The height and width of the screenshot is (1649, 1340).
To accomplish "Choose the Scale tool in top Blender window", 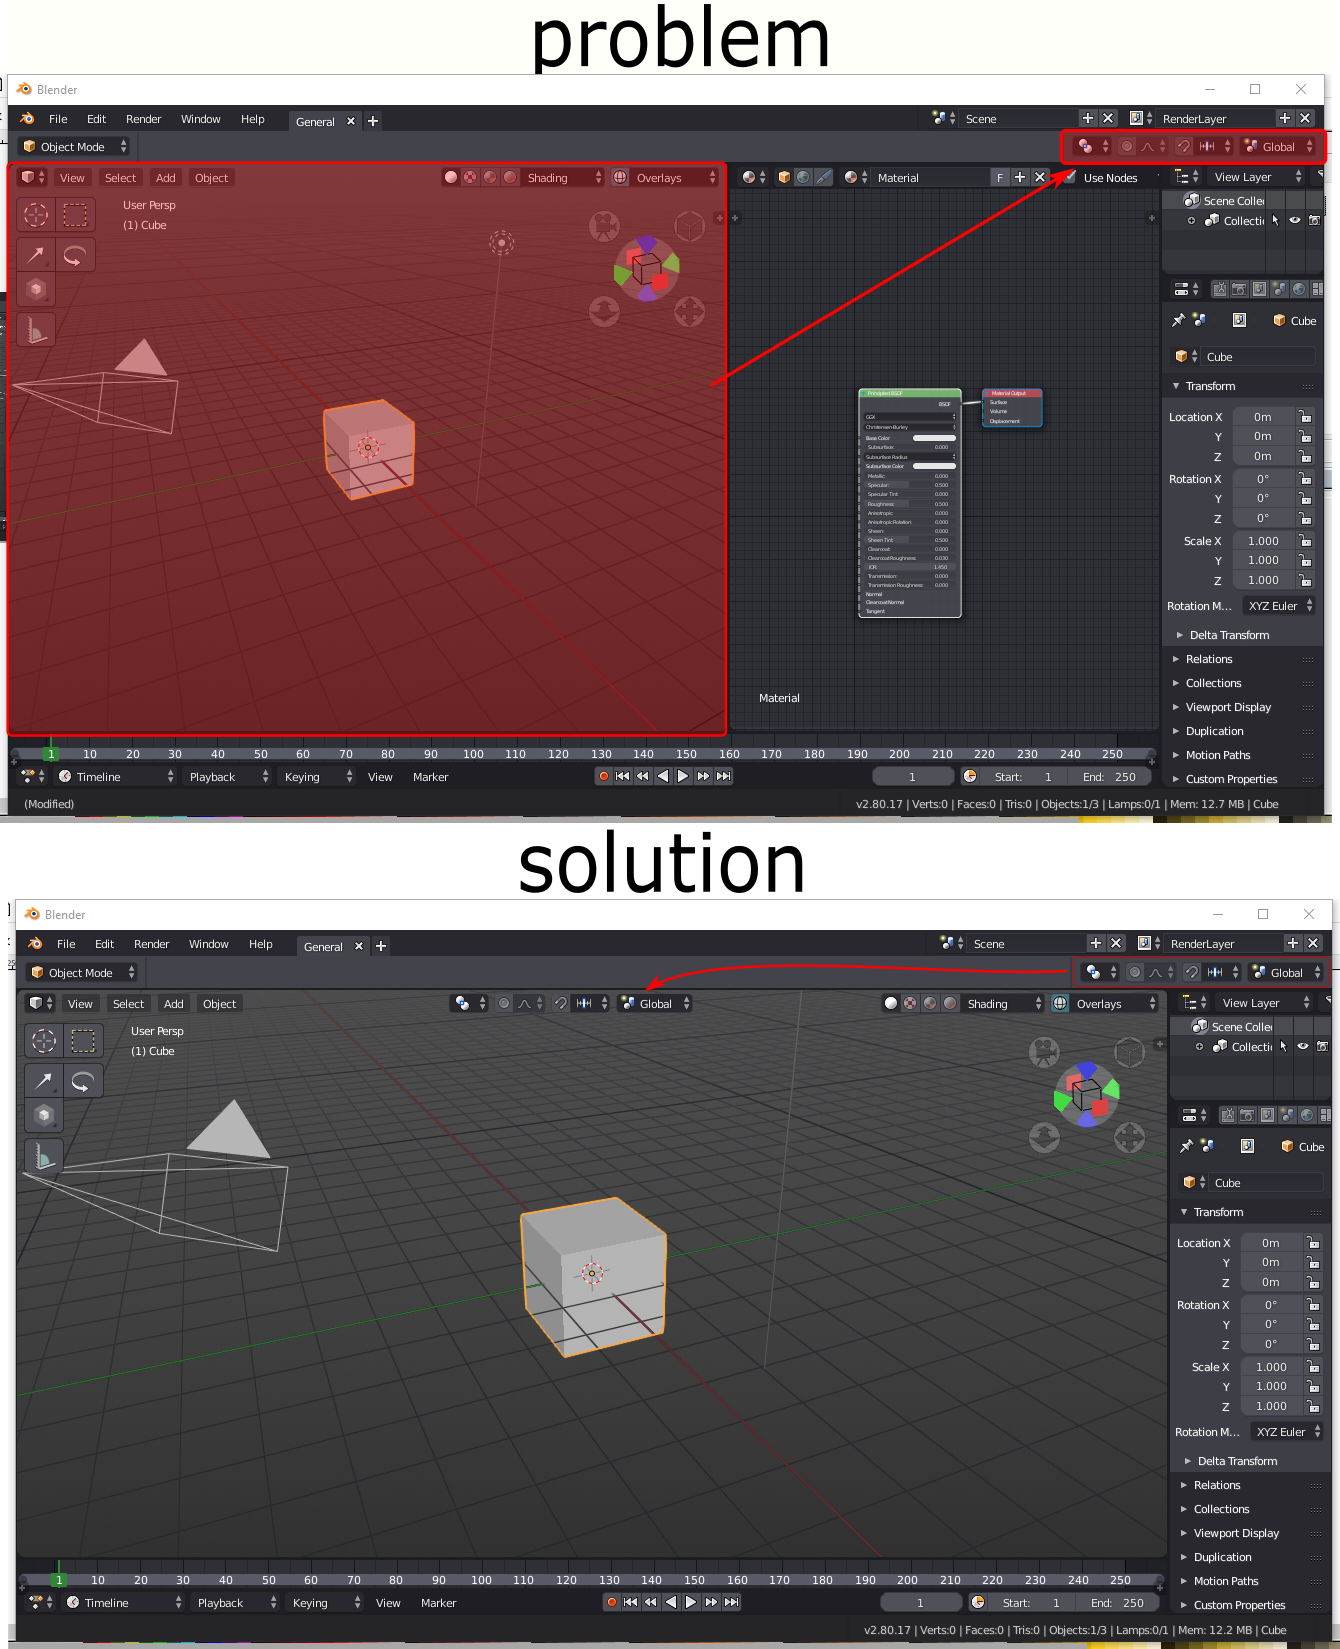I will (x=36, y=290).
